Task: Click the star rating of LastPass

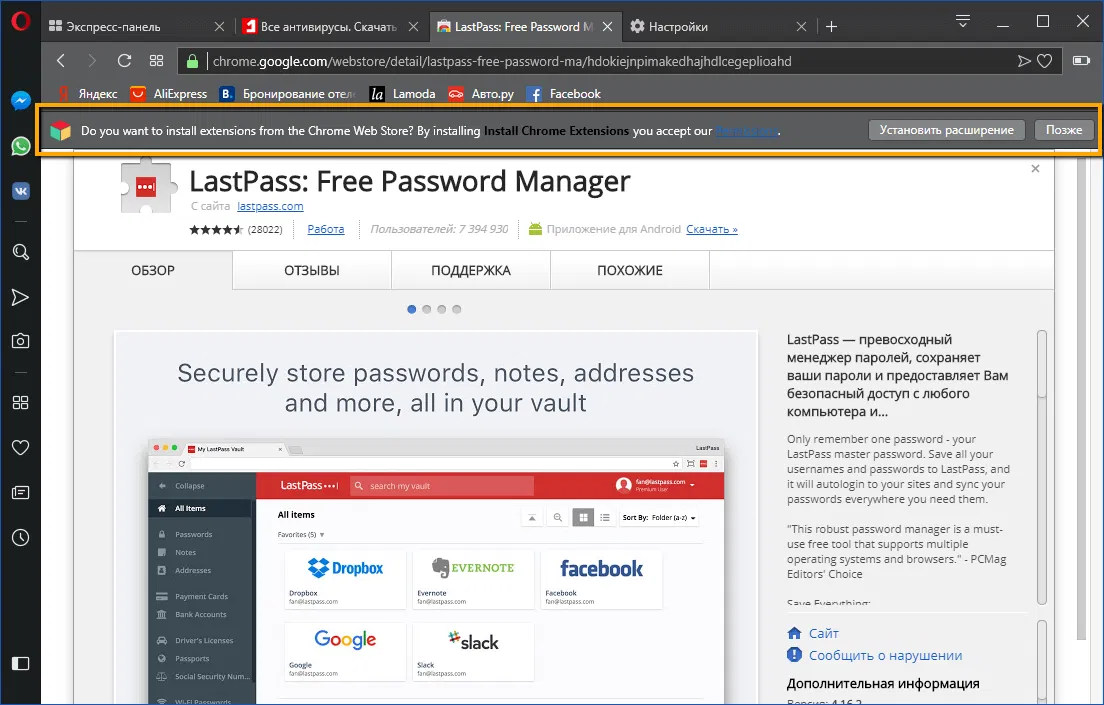Action: click(x=216, y=229)
